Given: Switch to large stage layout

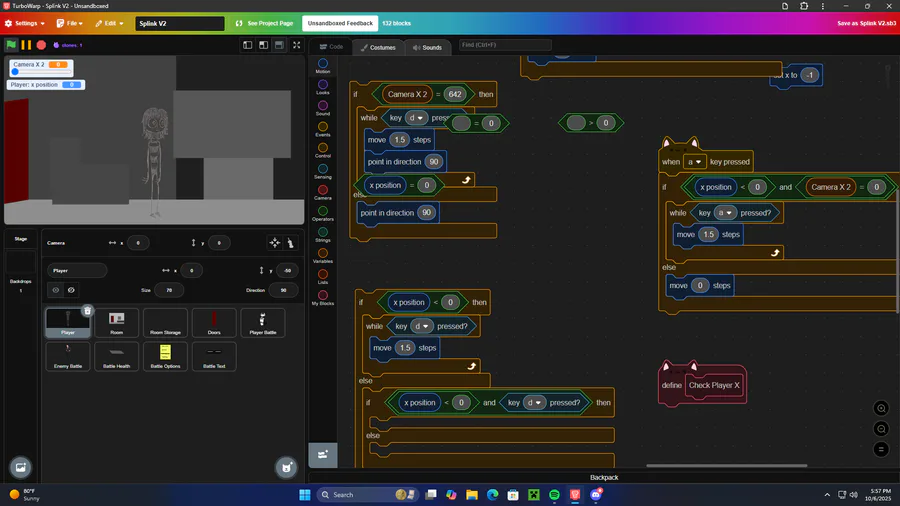Looking at the screenshot, I should 263,45.
